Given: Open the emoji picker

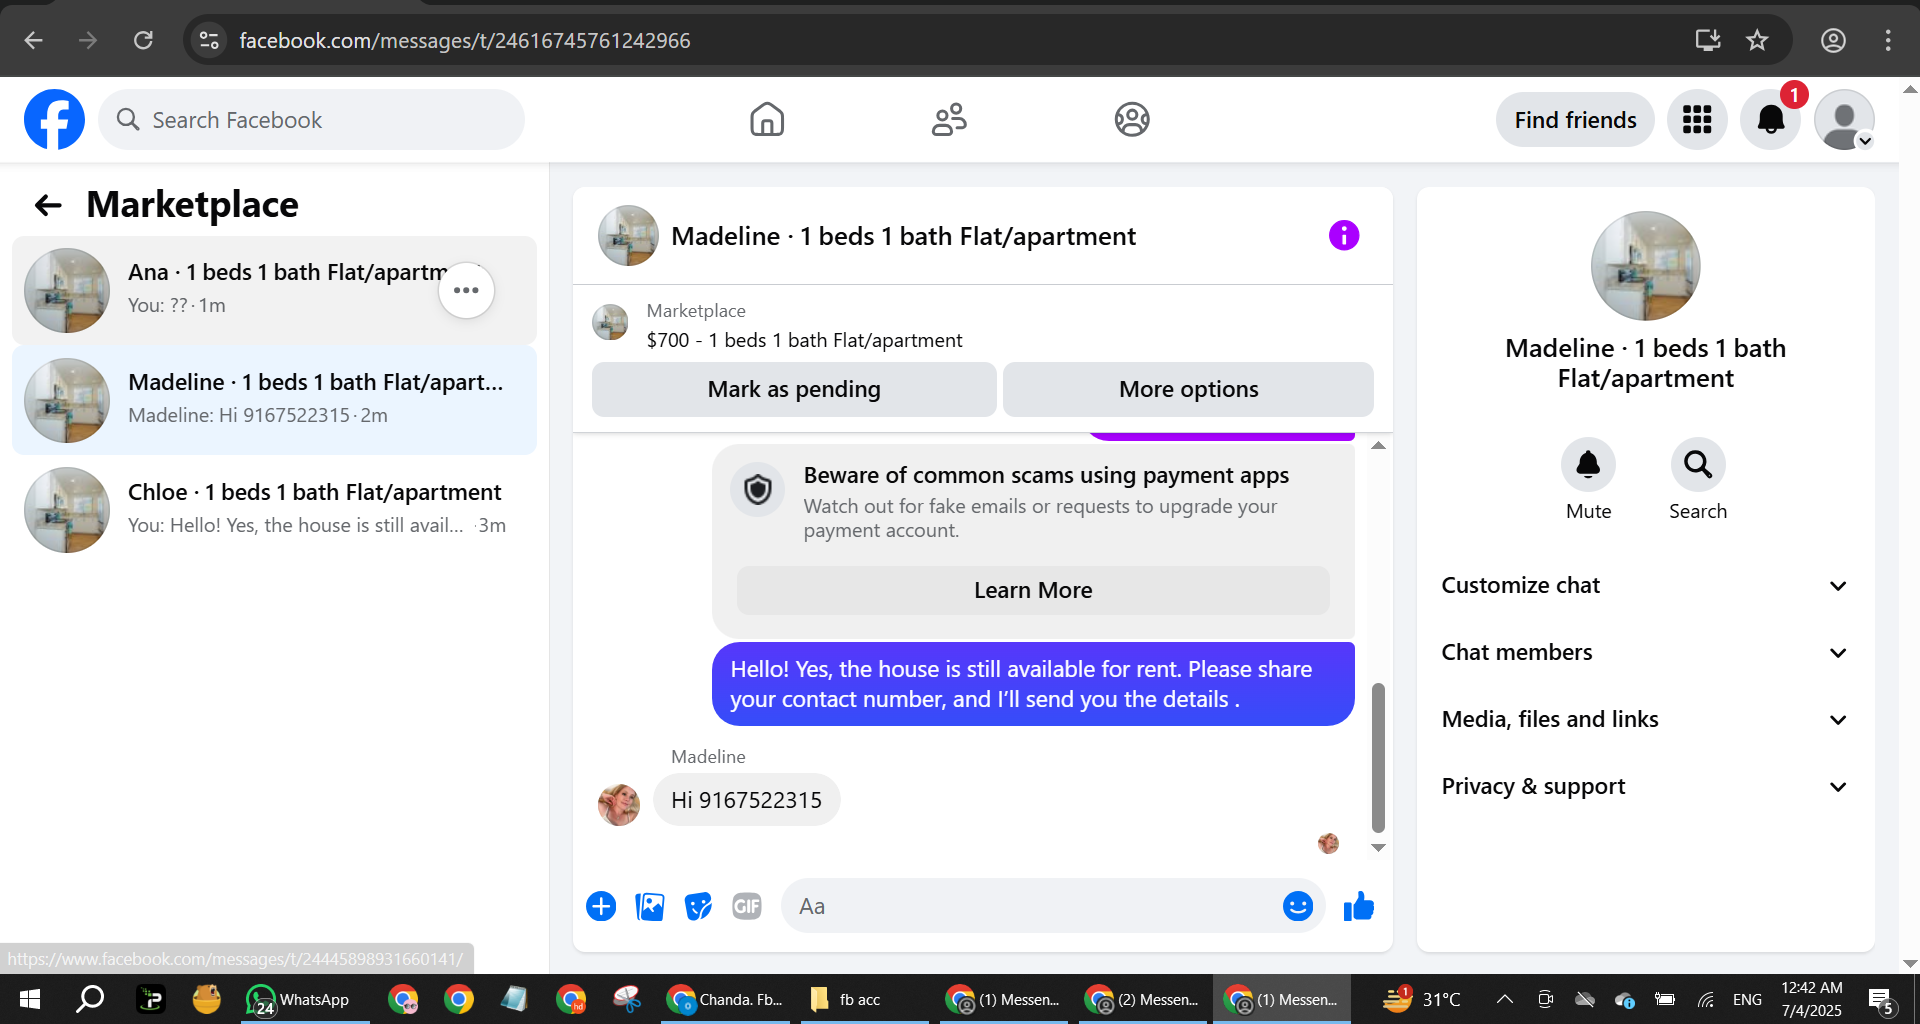Looking at the screenshot, I should (1298, 907).
